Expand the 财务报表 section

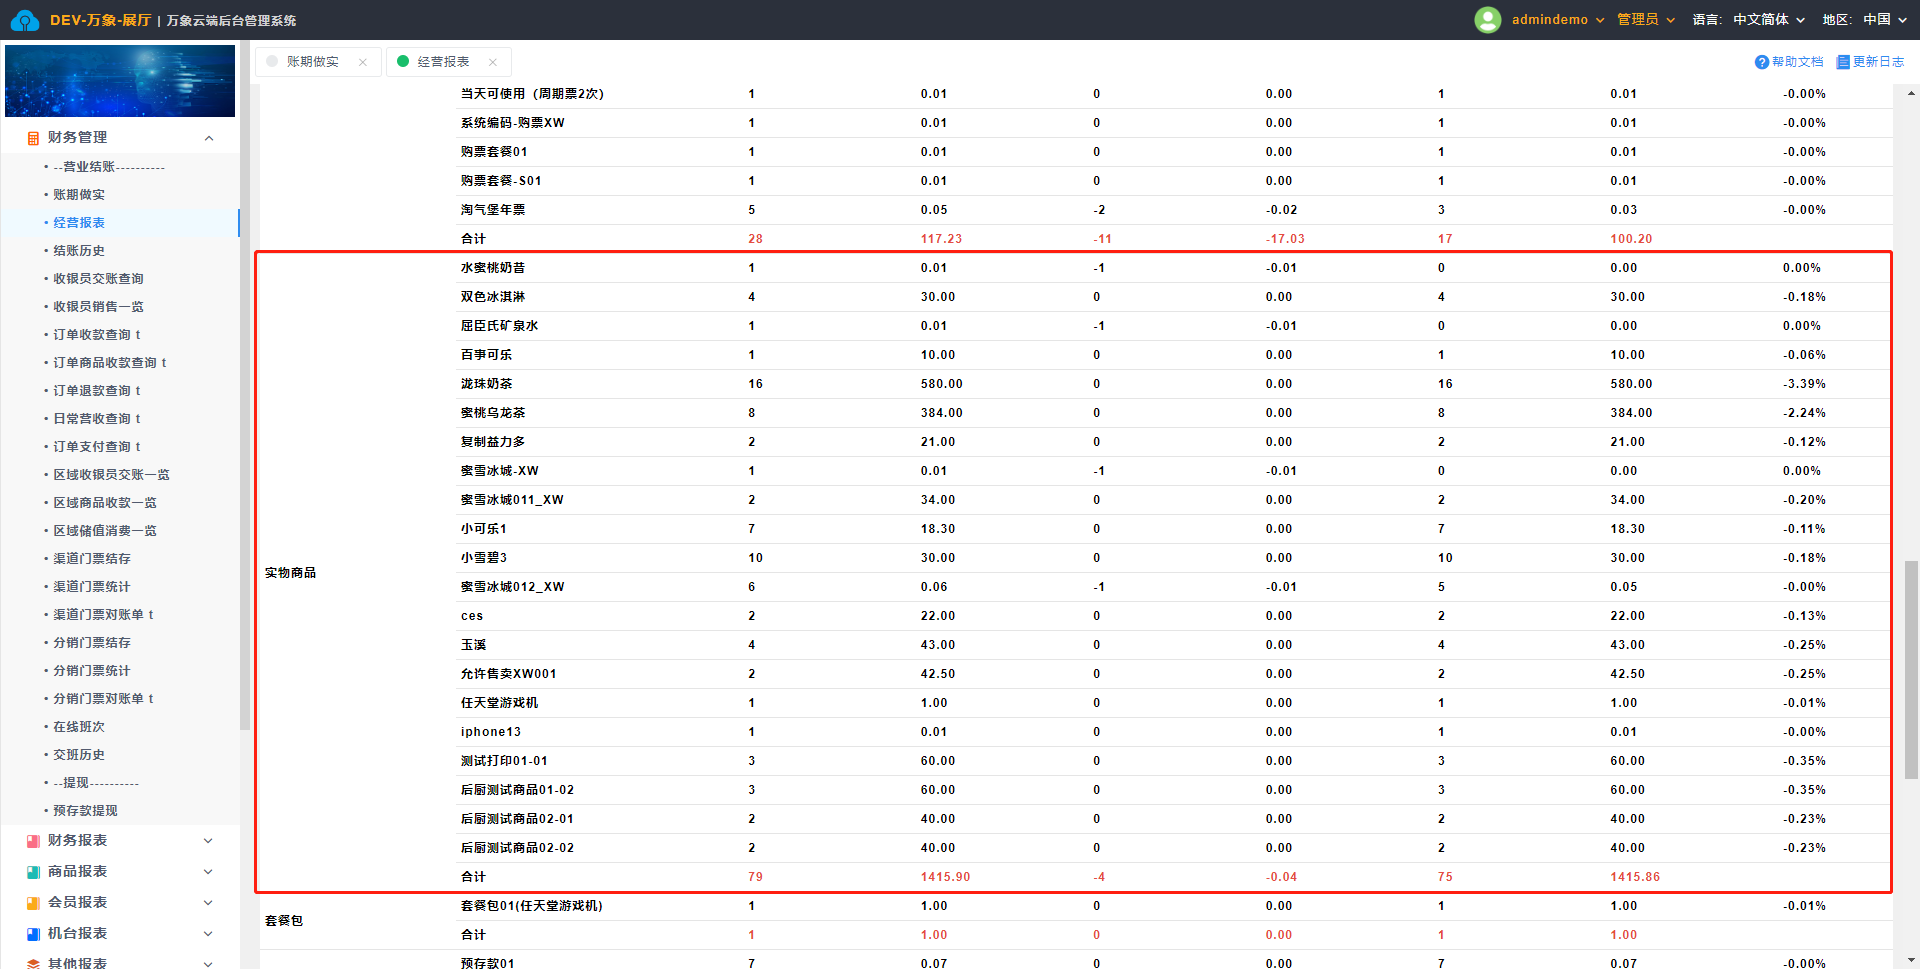pos(208,841)
